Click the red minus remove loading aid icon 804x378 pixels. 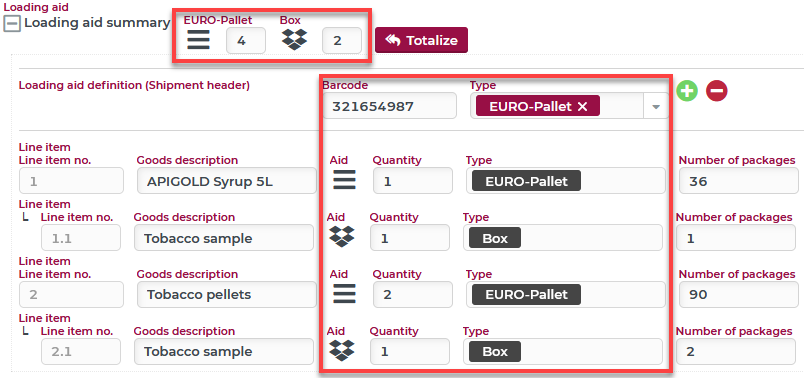click(x=716, y=91)
